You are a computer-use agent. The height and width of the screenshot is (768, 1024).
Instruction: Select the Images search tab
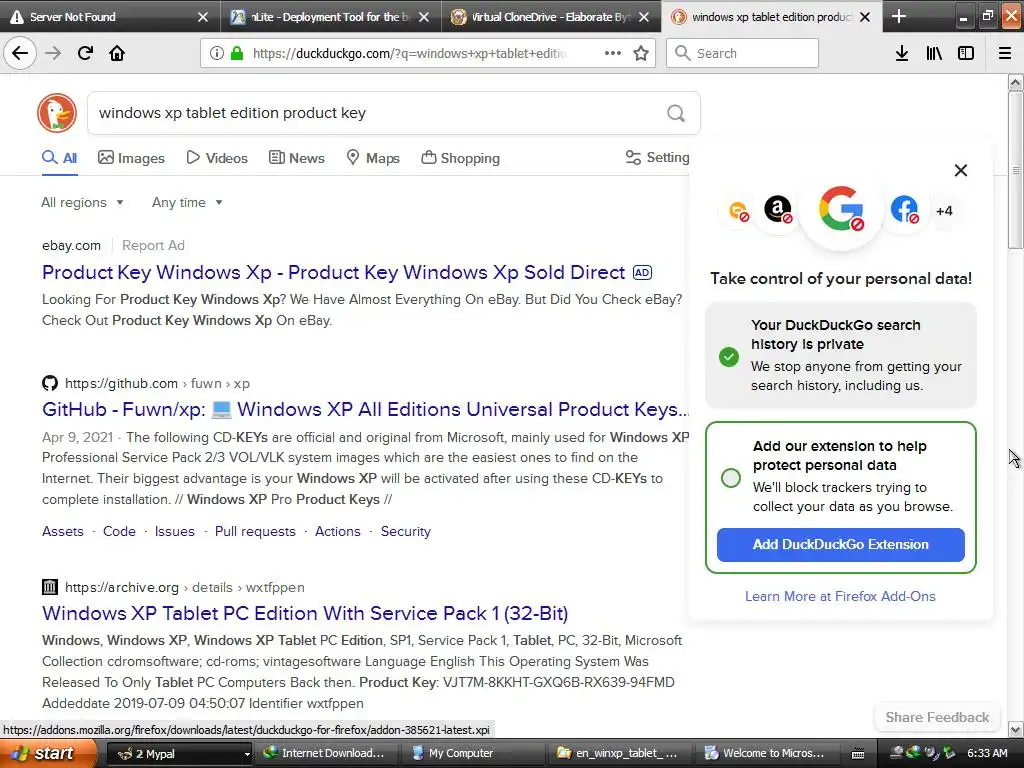click(131, 158)
